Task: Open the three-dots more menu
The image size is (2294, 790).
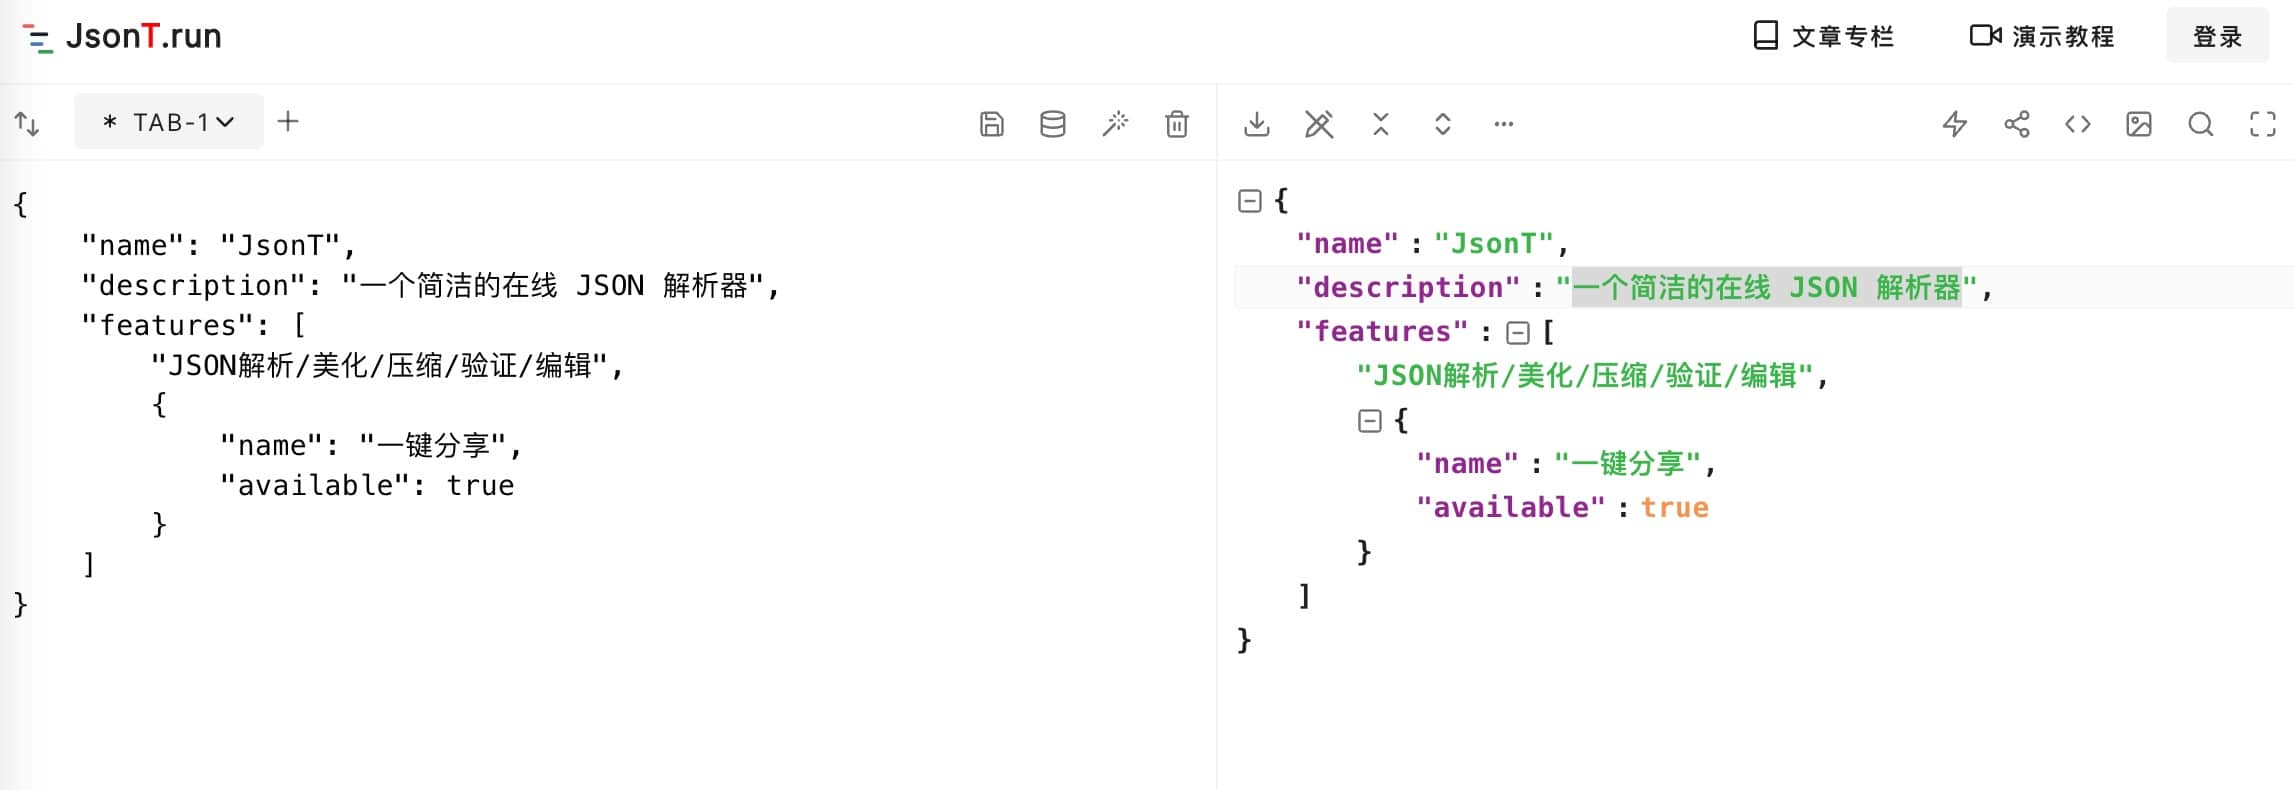Action: (1504, 124)
